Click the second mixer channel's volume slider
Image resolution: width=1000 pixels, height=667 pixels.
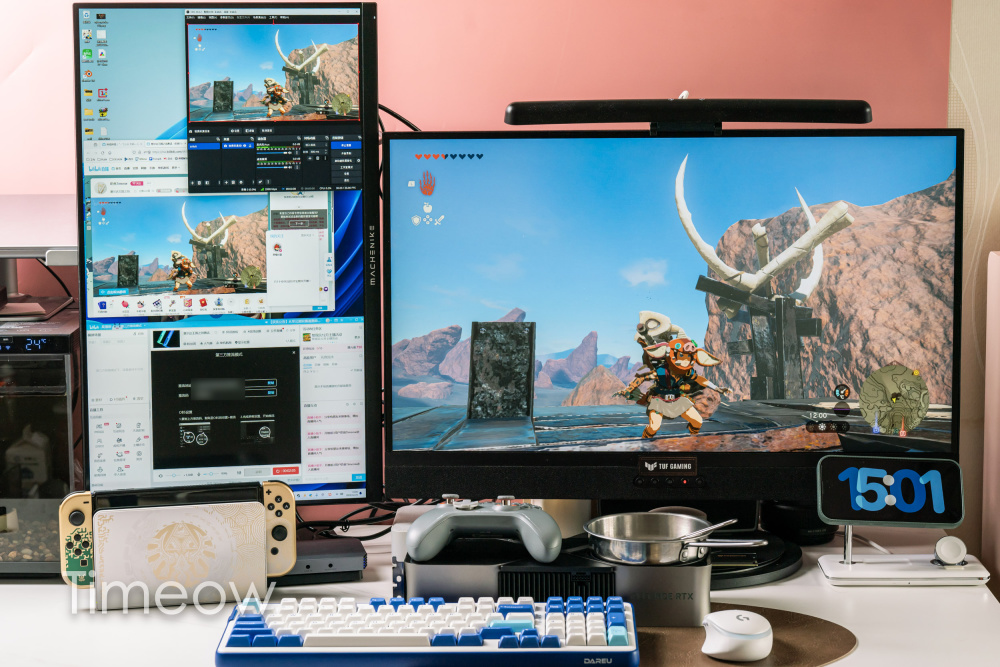pos(272,167)
